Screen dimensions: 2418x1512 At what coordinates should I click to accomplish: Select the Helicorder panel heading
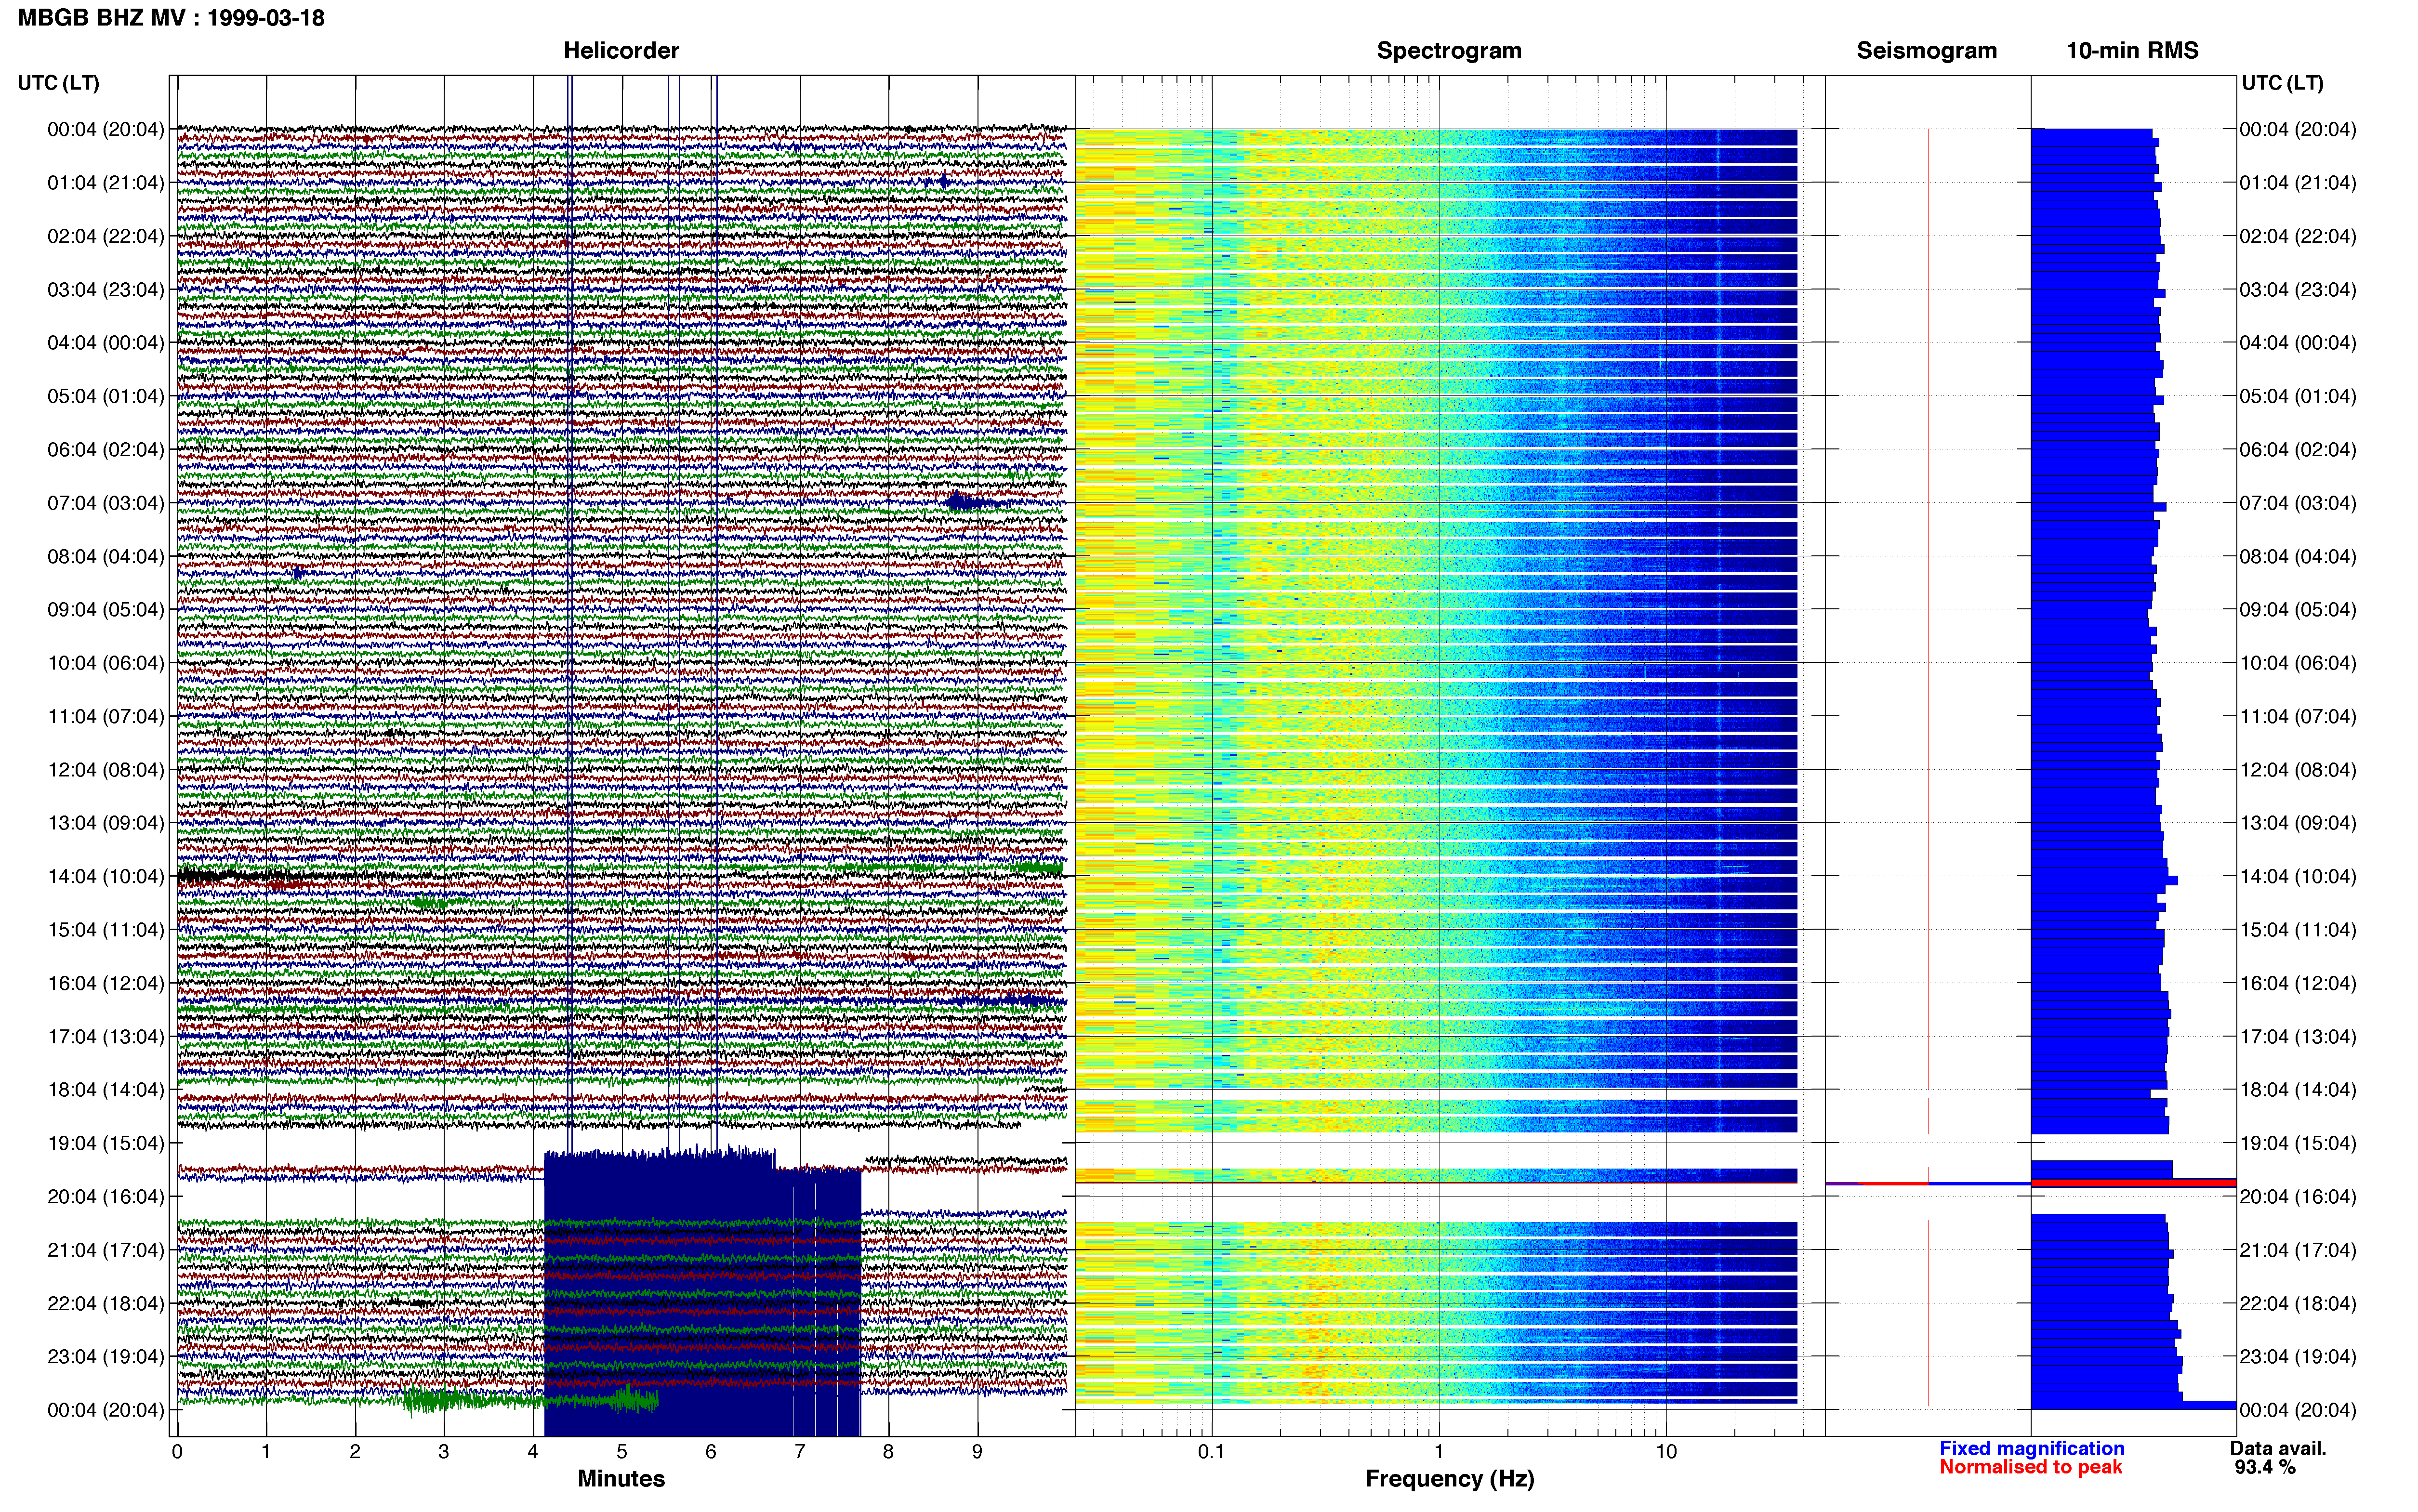[x=621, y=51]
